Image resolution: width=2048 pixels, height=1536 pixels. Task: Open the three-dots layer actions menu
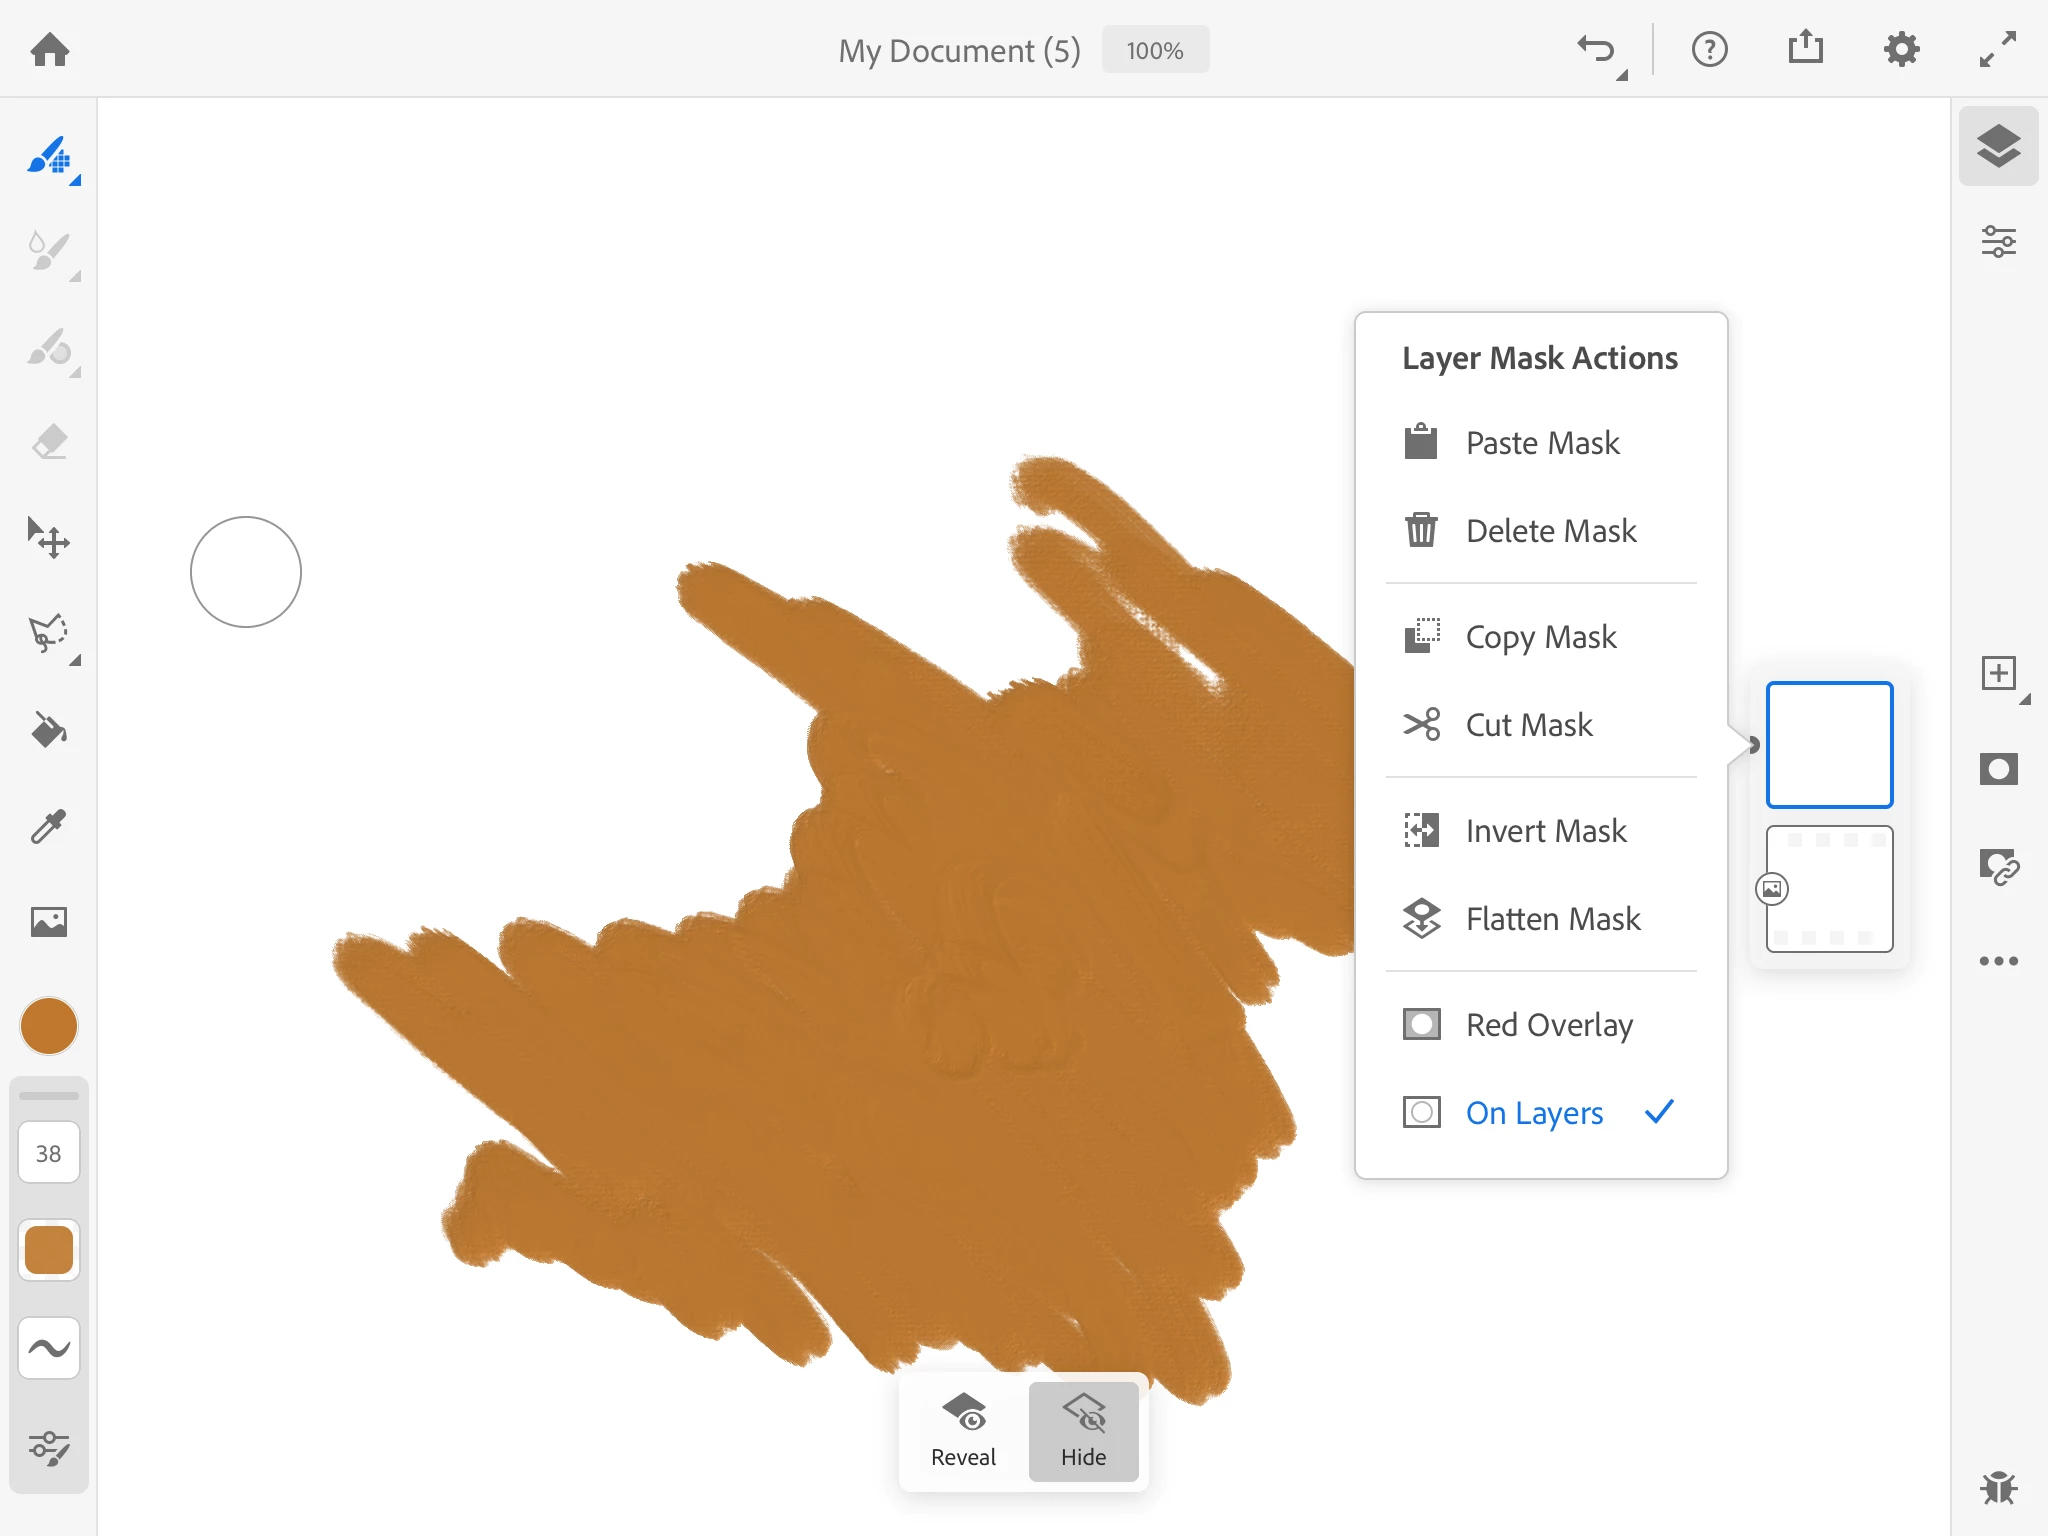tap(1998, 961)
